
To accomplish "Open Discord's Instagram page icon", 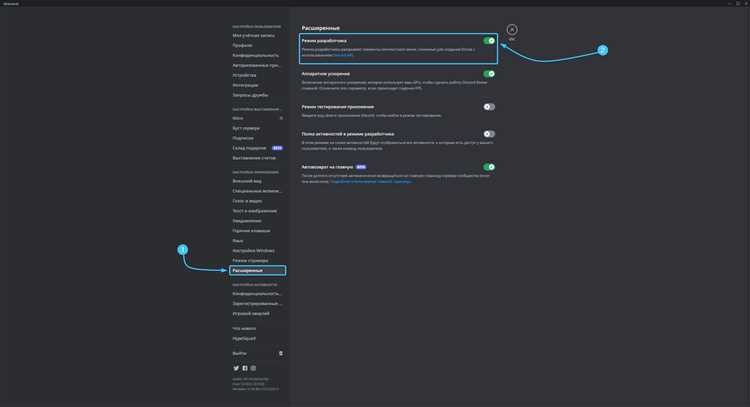I will [253, 368].
